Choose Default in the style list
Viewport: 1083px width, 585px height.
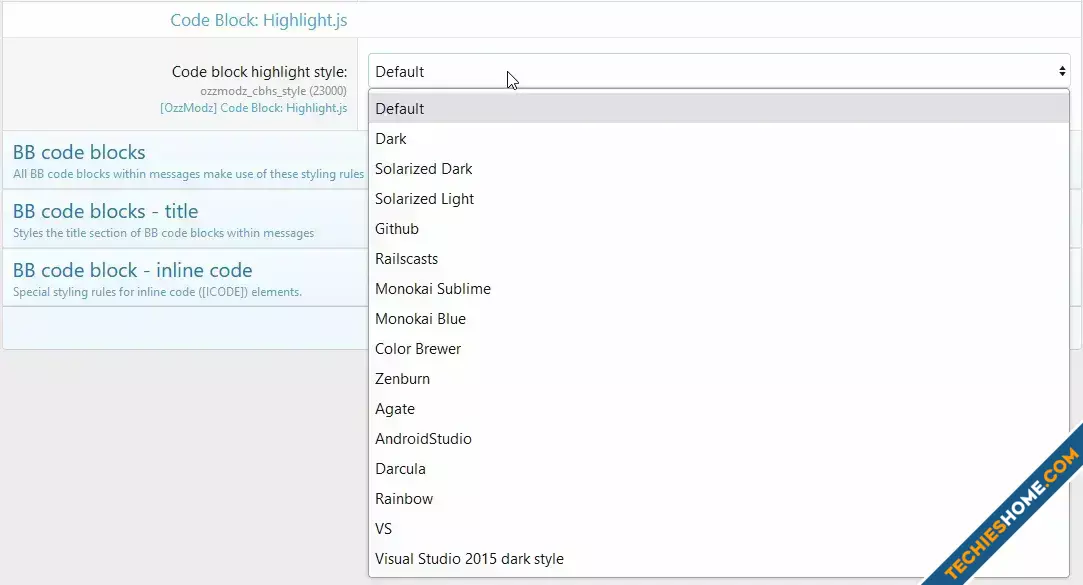click(719, 108)
